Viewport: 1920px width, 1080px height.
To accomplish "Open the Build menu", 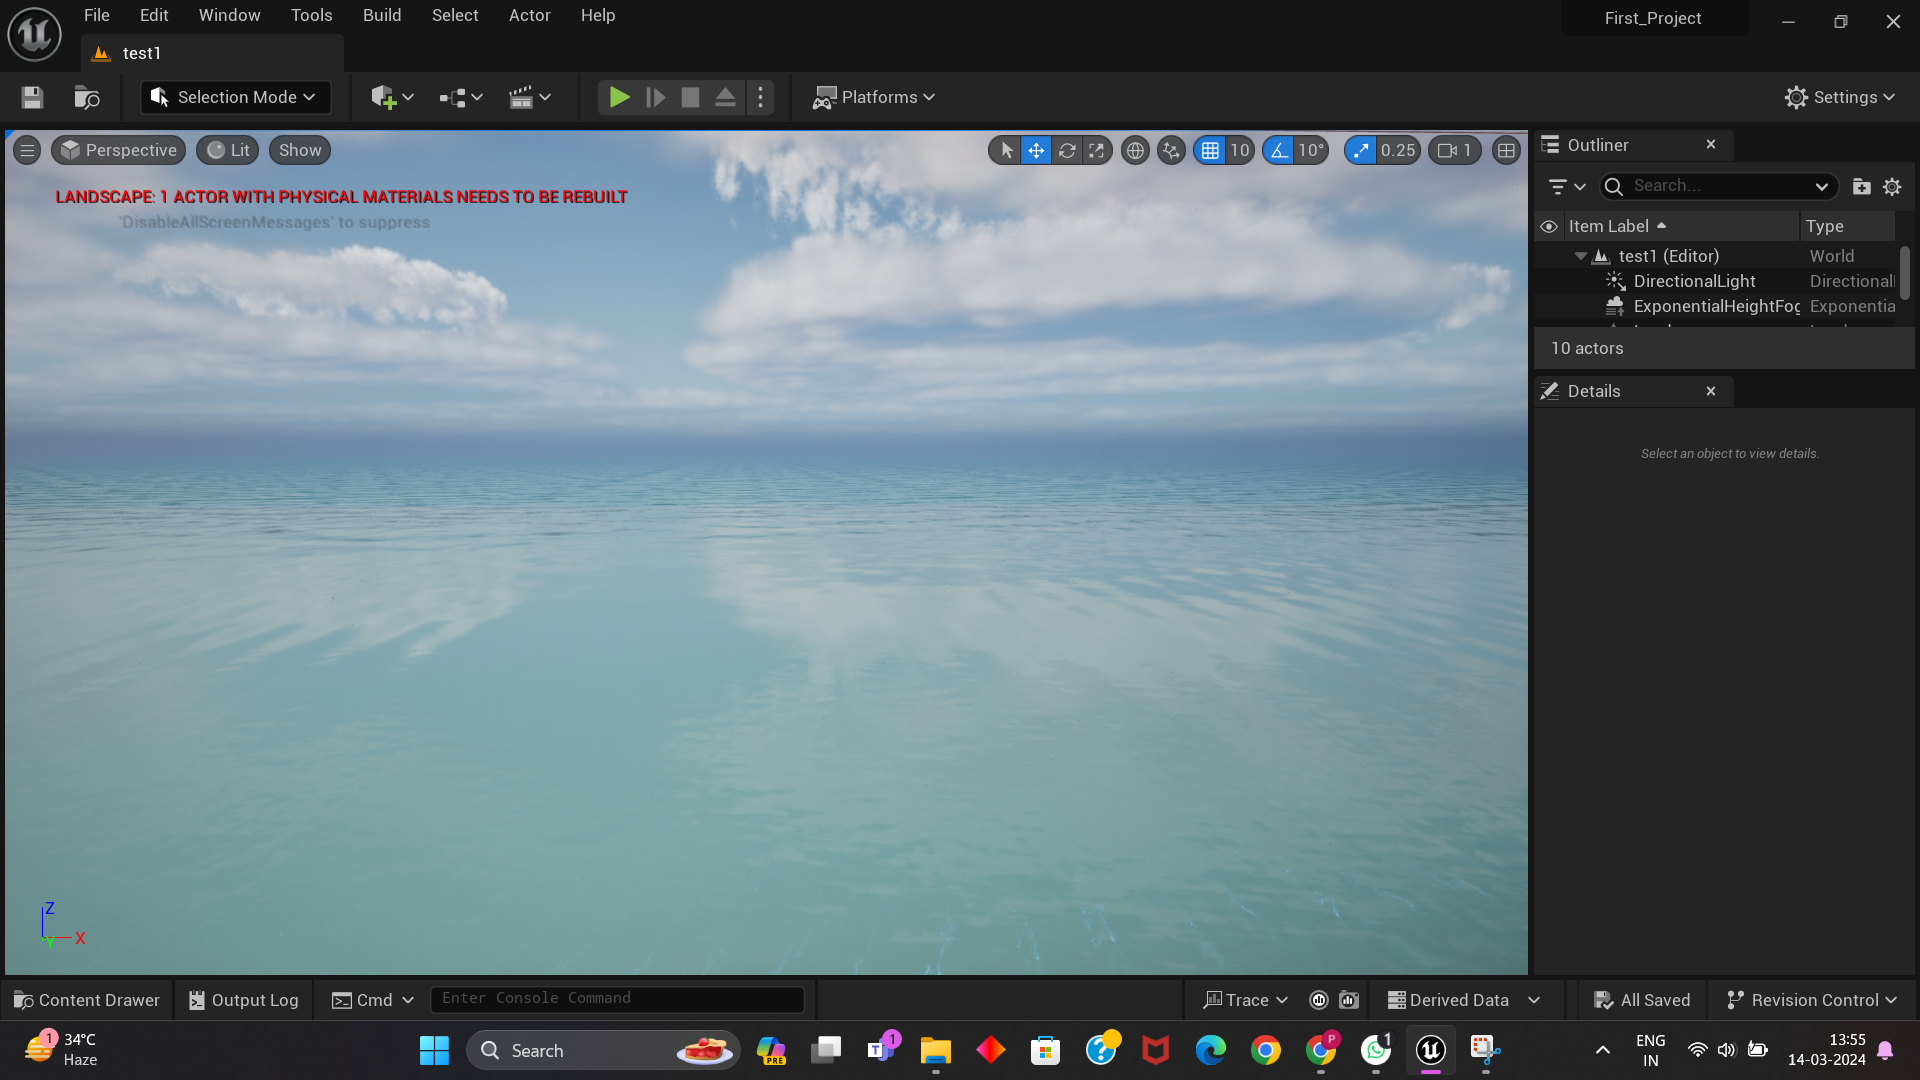I will pyautogui.click(x=381, y=15).
